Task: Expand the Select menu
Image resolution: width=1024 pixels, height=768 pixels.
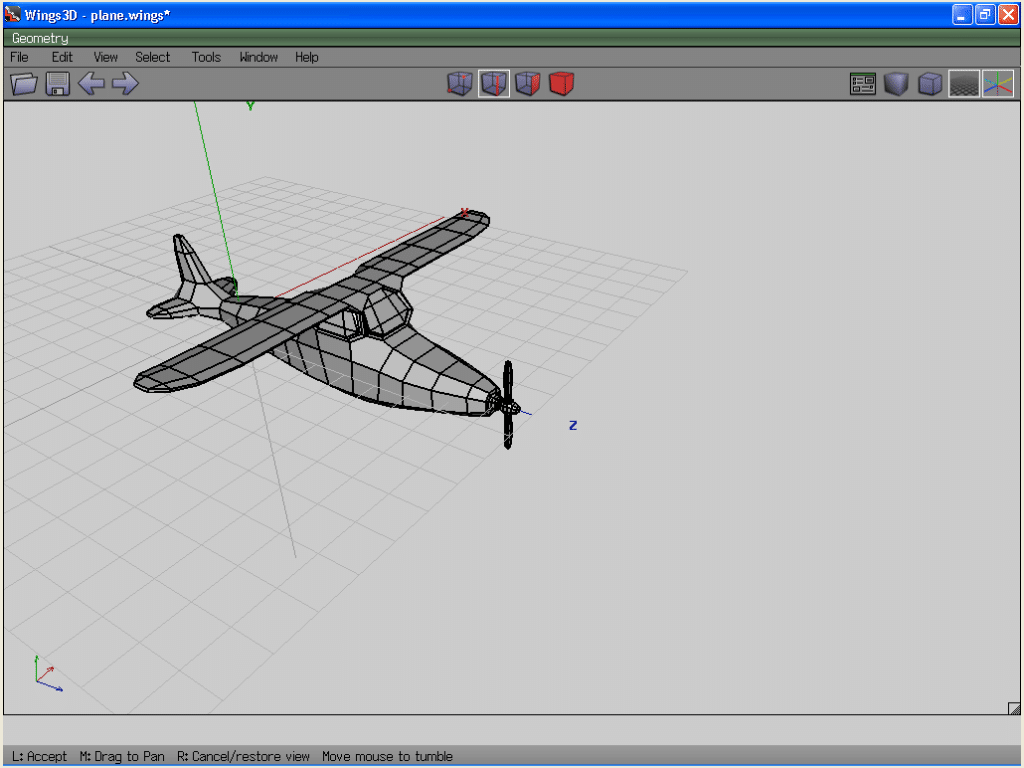Action: click(153, 57)
